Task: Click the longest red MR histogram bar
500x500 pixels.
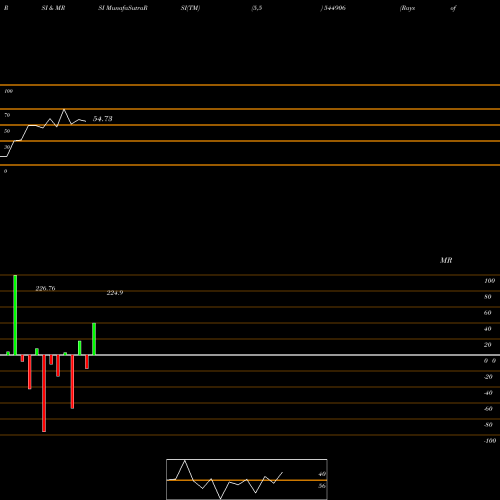Action: click(44, 393)
